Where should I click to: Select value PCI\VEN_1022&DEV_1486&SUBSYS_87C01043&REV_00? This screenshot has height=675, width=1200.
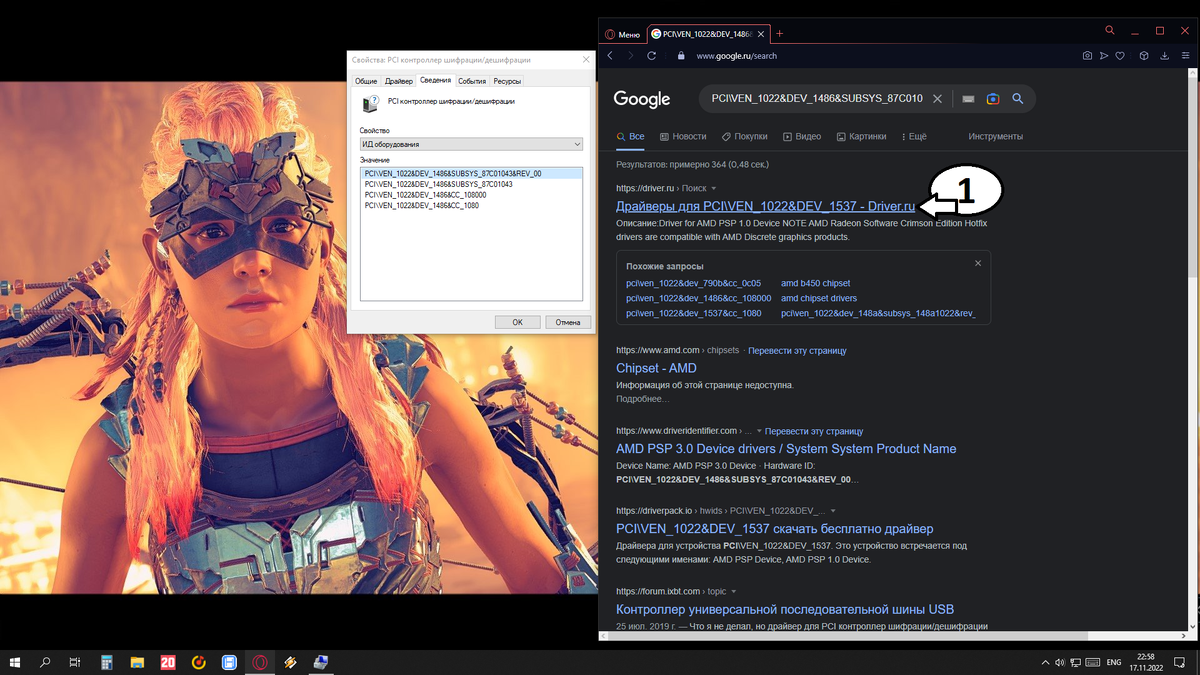click(471, 173)
